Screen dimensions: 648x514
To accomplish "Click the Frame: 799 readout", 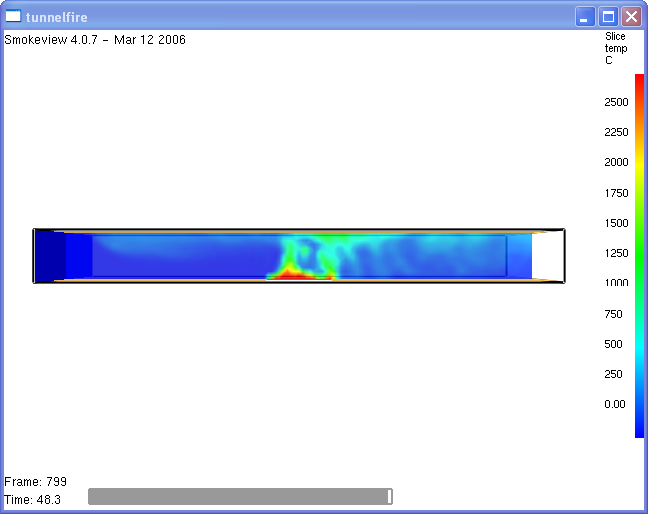I will (x=35, y=482).
